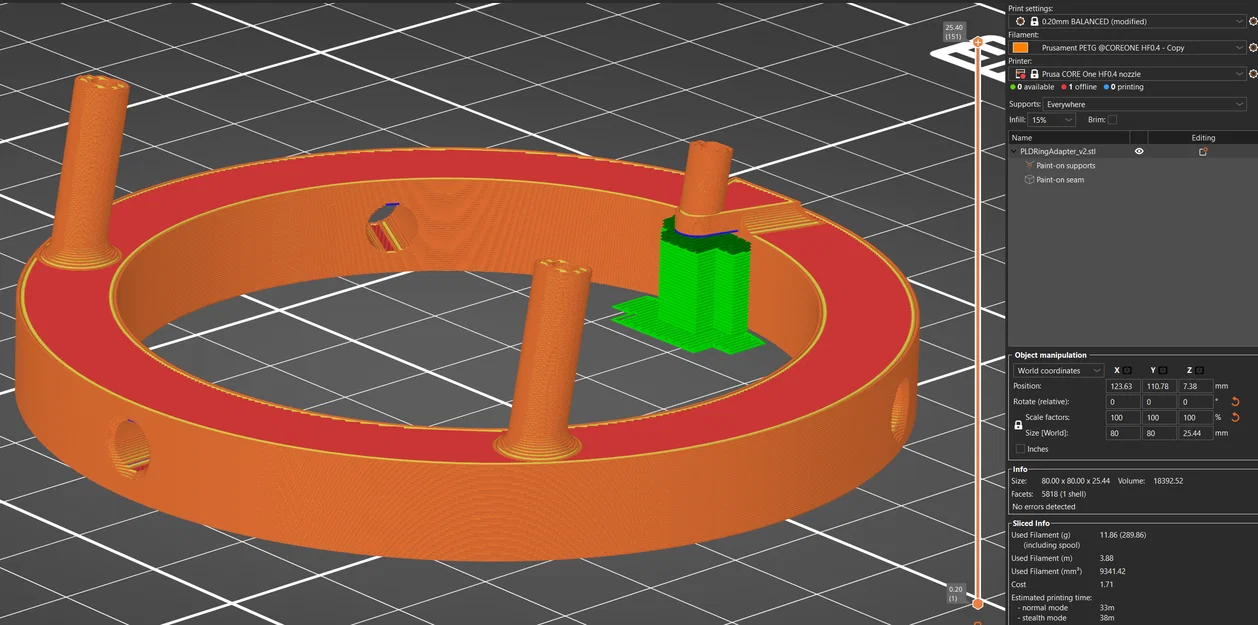The width and height of the screenshot is (1258, 625).
Task: Click the Z axis mirror button
Action: [1199, 371]
